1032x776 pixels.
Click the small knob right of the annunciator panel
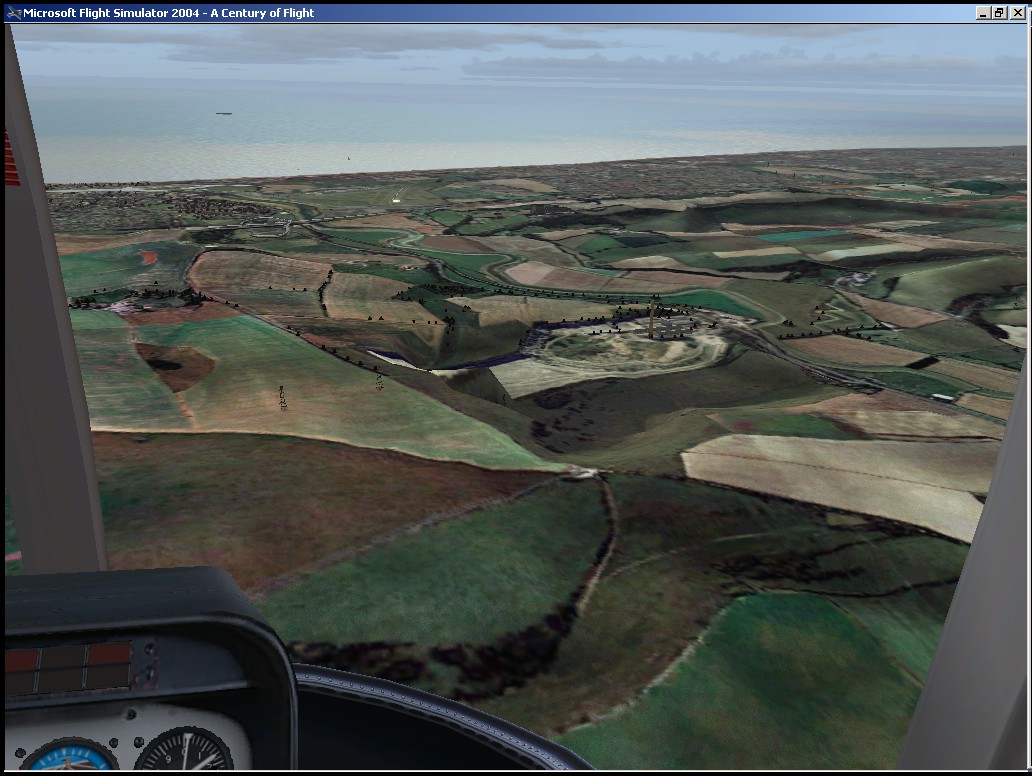click(x=147, y=651)
